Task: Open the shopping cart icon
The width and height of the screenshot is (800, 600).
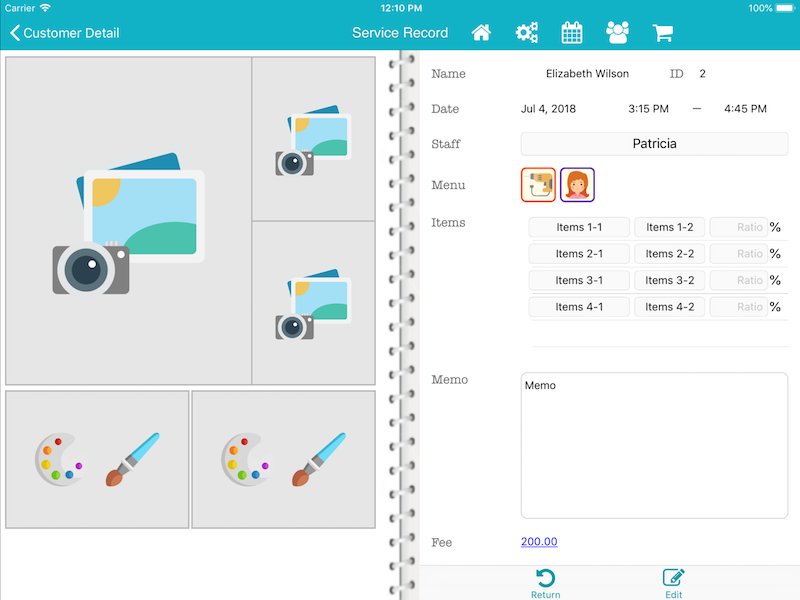Action: (663, 33)
